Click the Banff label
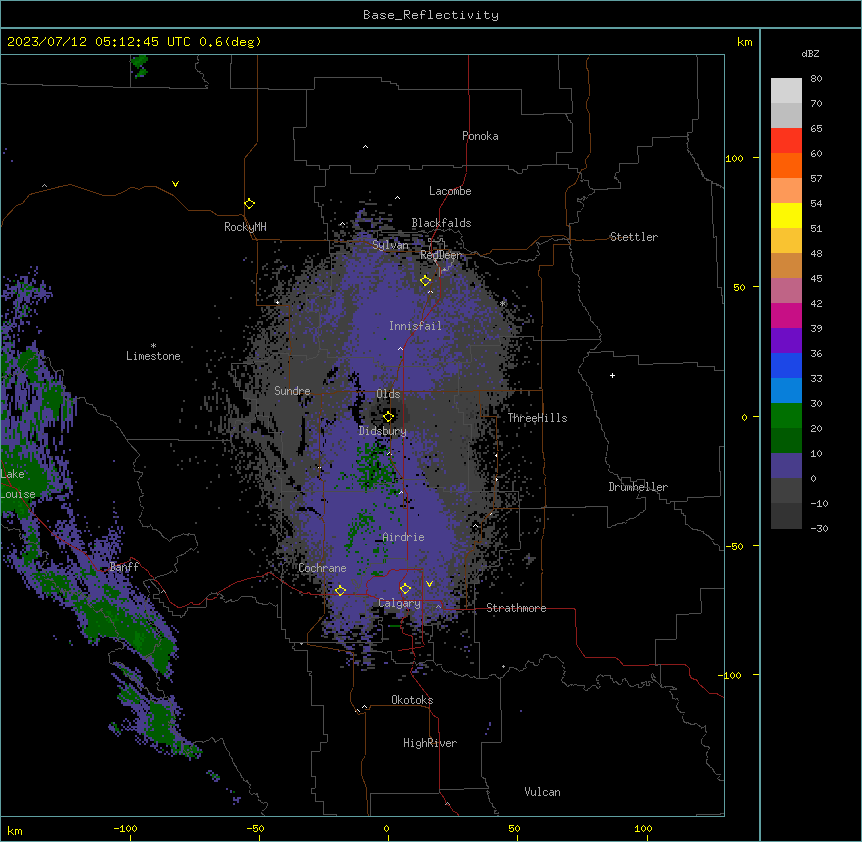This screenshot has height=842, width=862. [x=124, y=567]
